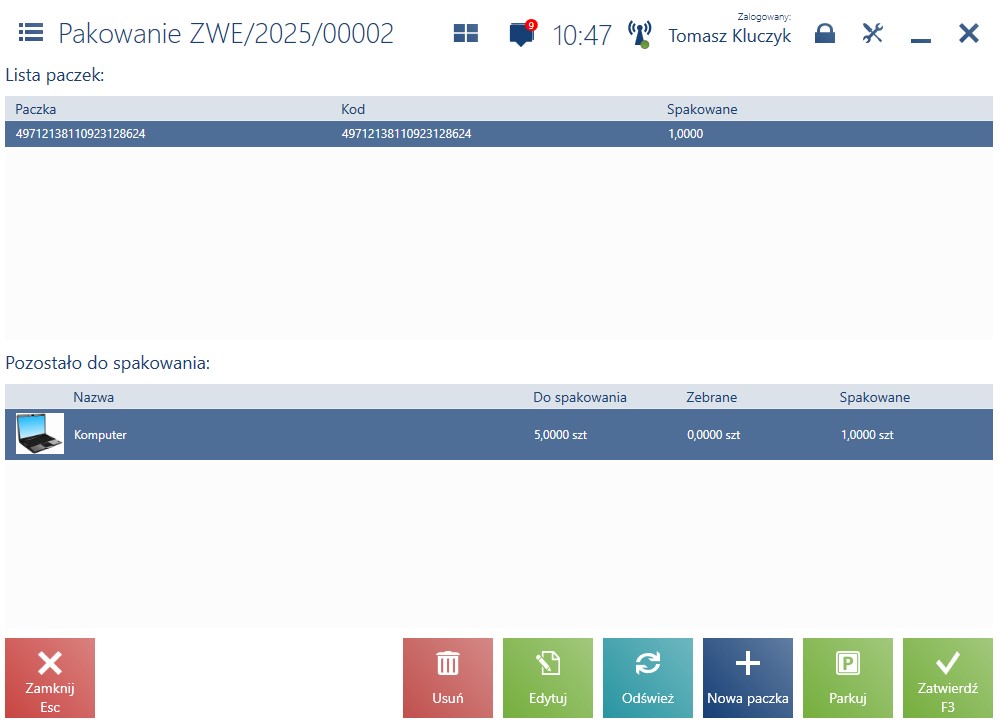Click the Edytuj edit button

point(548,678)
